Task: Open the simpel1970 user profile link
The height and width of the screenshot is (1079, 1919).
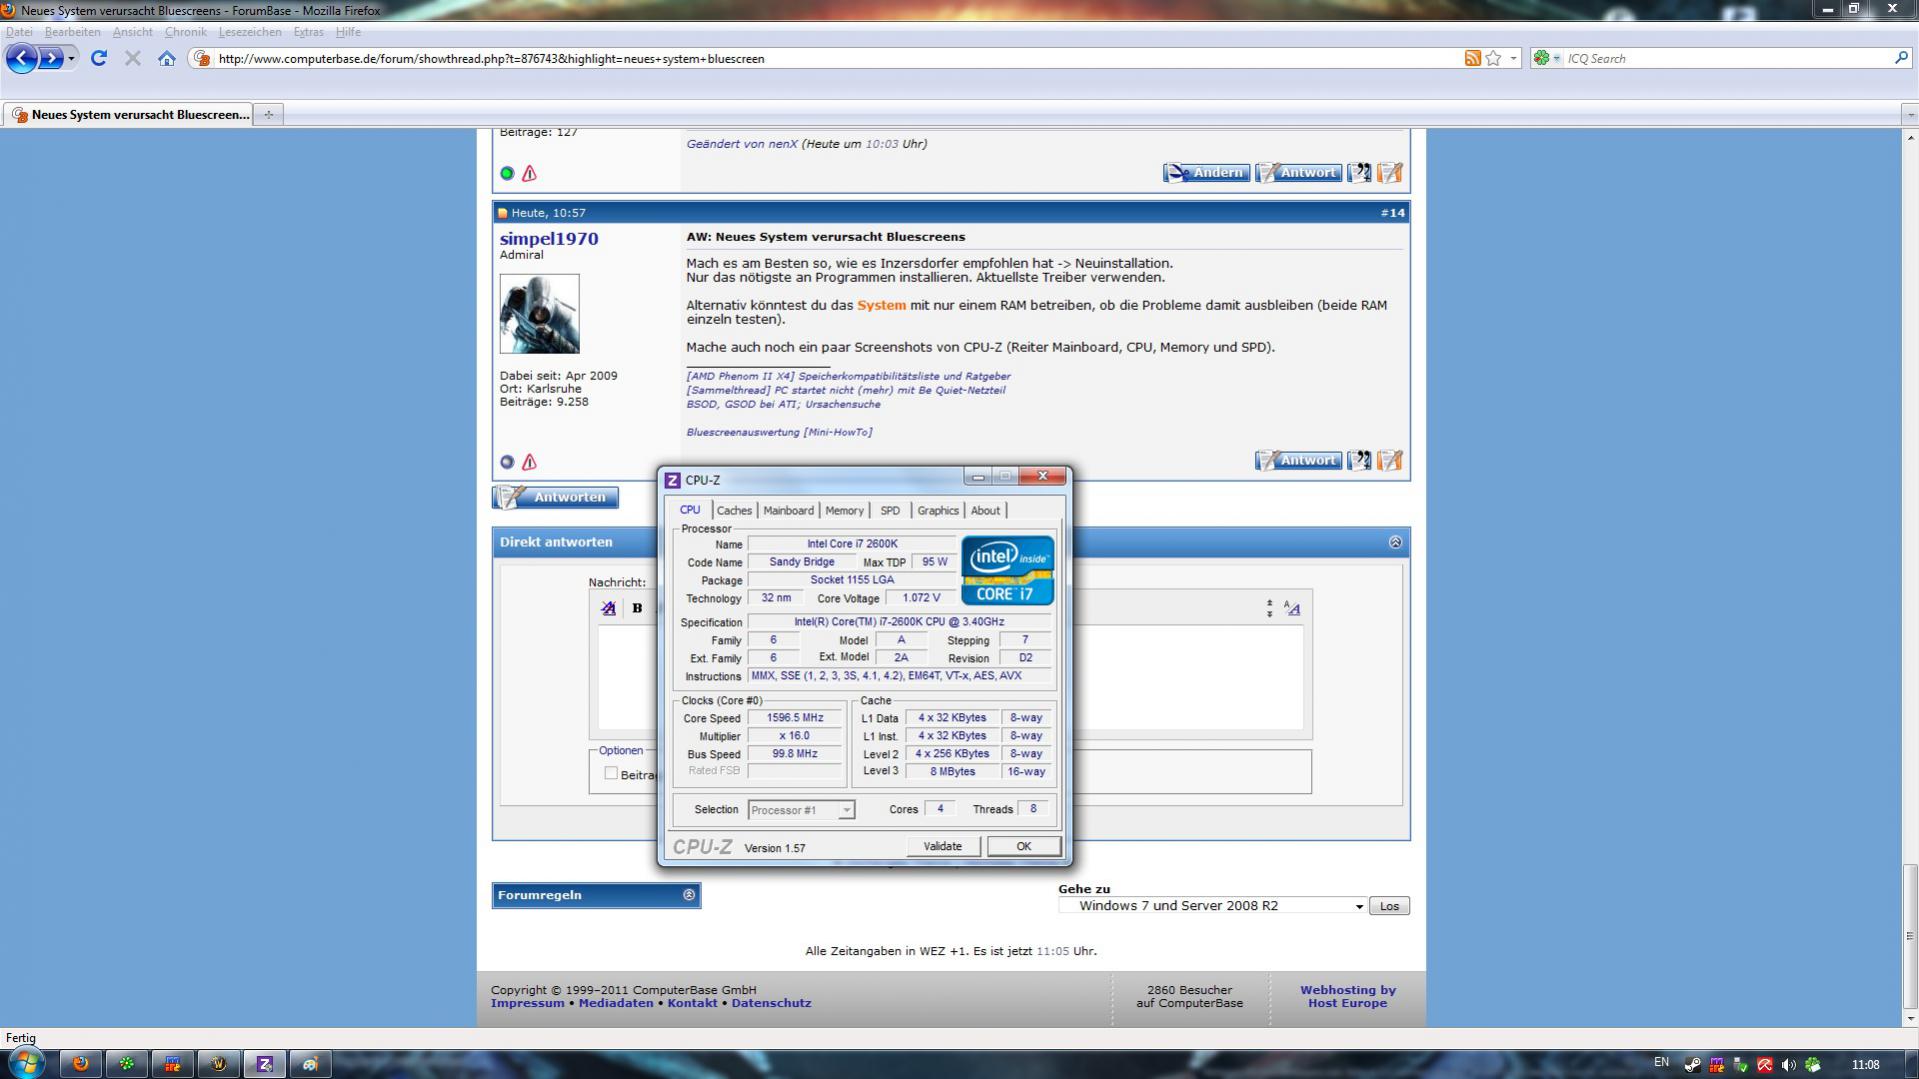Action: coord(549,239)
